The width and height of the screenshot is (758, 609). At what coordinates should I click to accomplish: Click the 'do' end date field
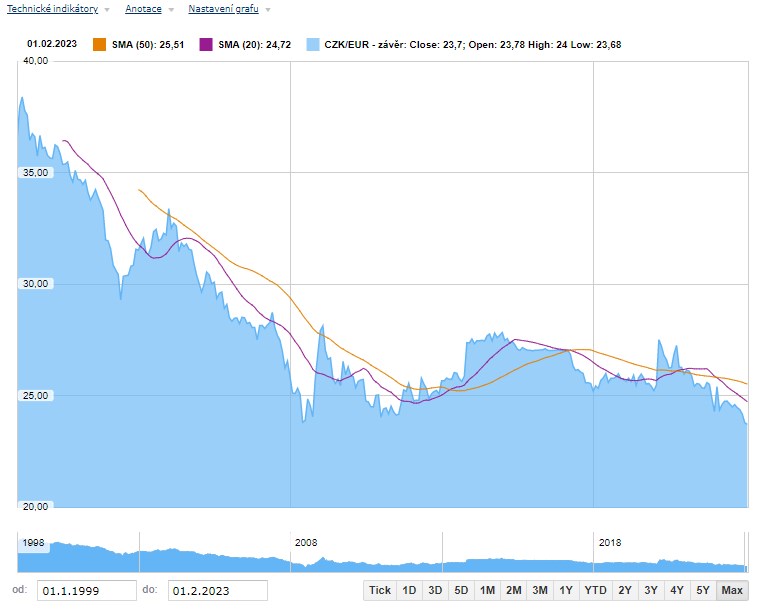click(x=217, y=591)
